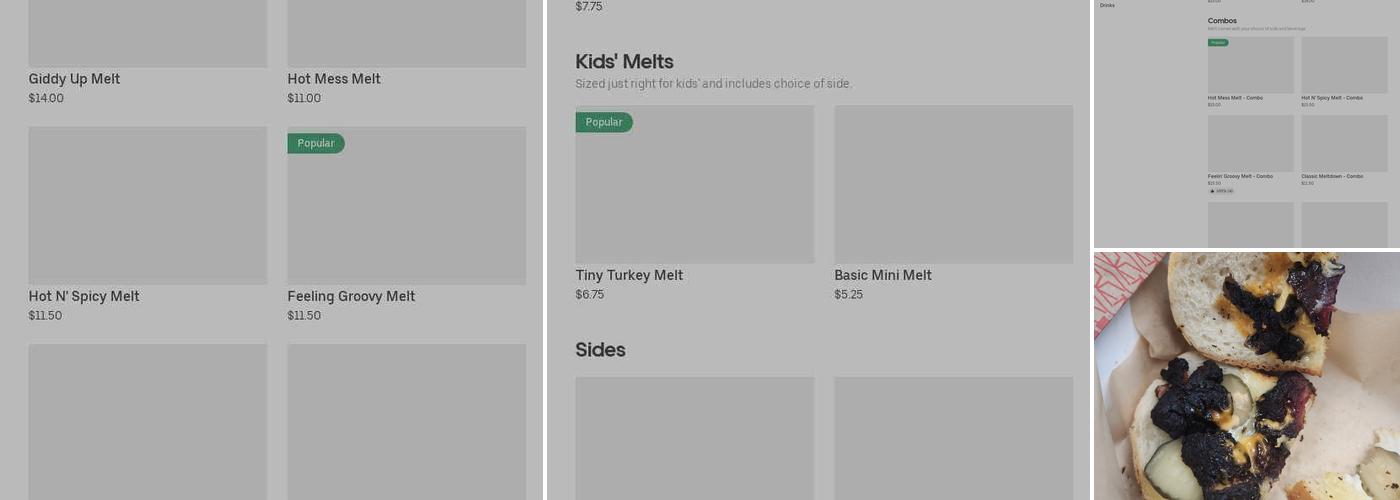
Task: Open the Tiny Turkey Melt photo
Action: 695,185
